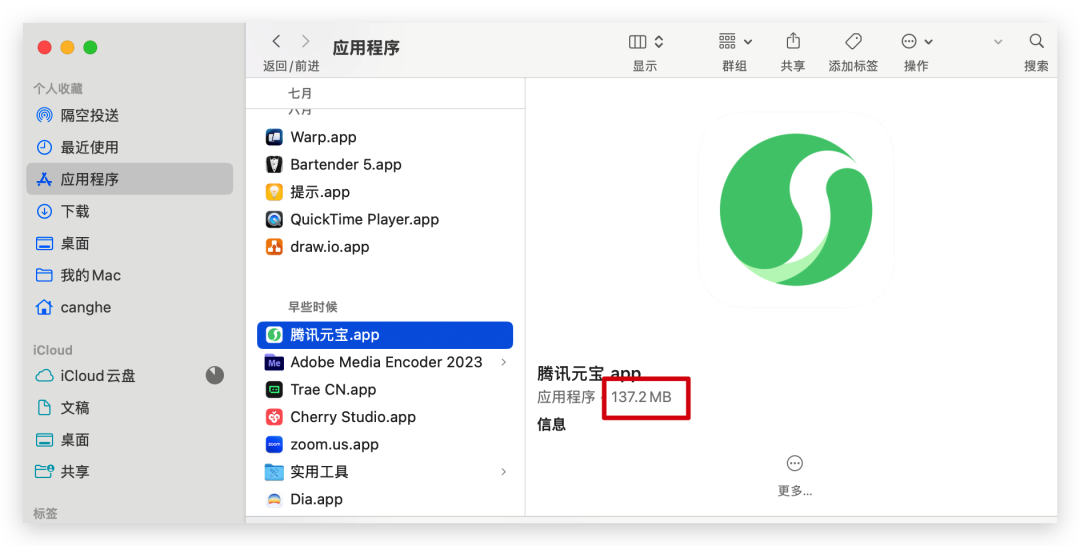Screen dimensions: 1080x546
Task: Select Cherry Studio.app in the list
Action: [385, 417]
